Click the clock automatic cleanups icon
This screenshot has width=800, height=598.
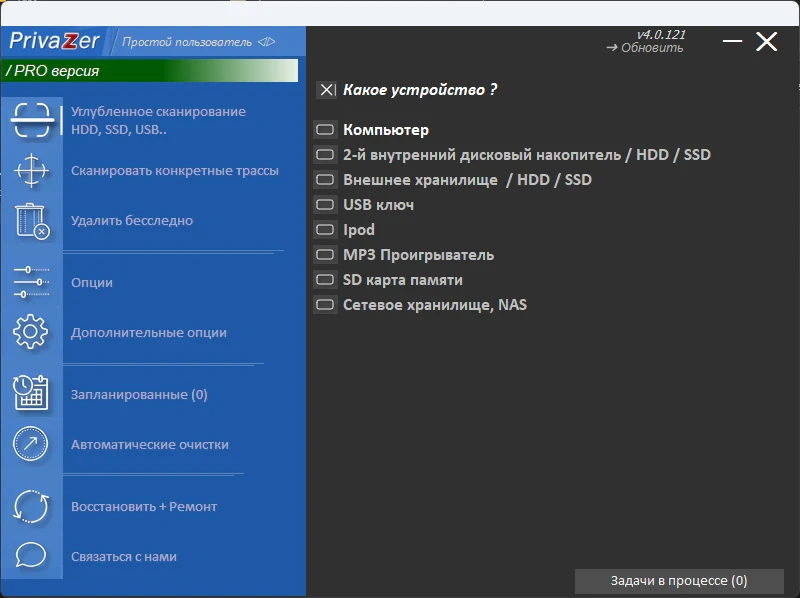31,443
